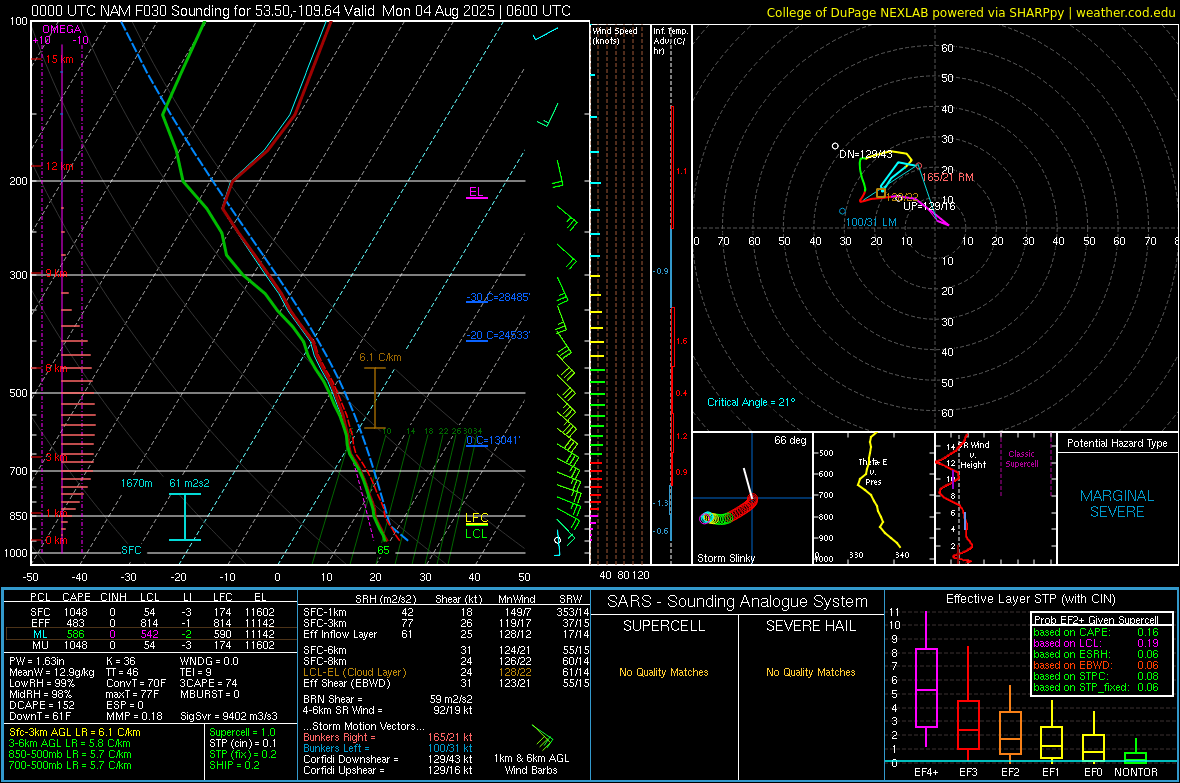The image size is (1180, 783).
Task: Click 'No Quality Matches' under SUPERCELL
Action: click(x=664, y=672)
